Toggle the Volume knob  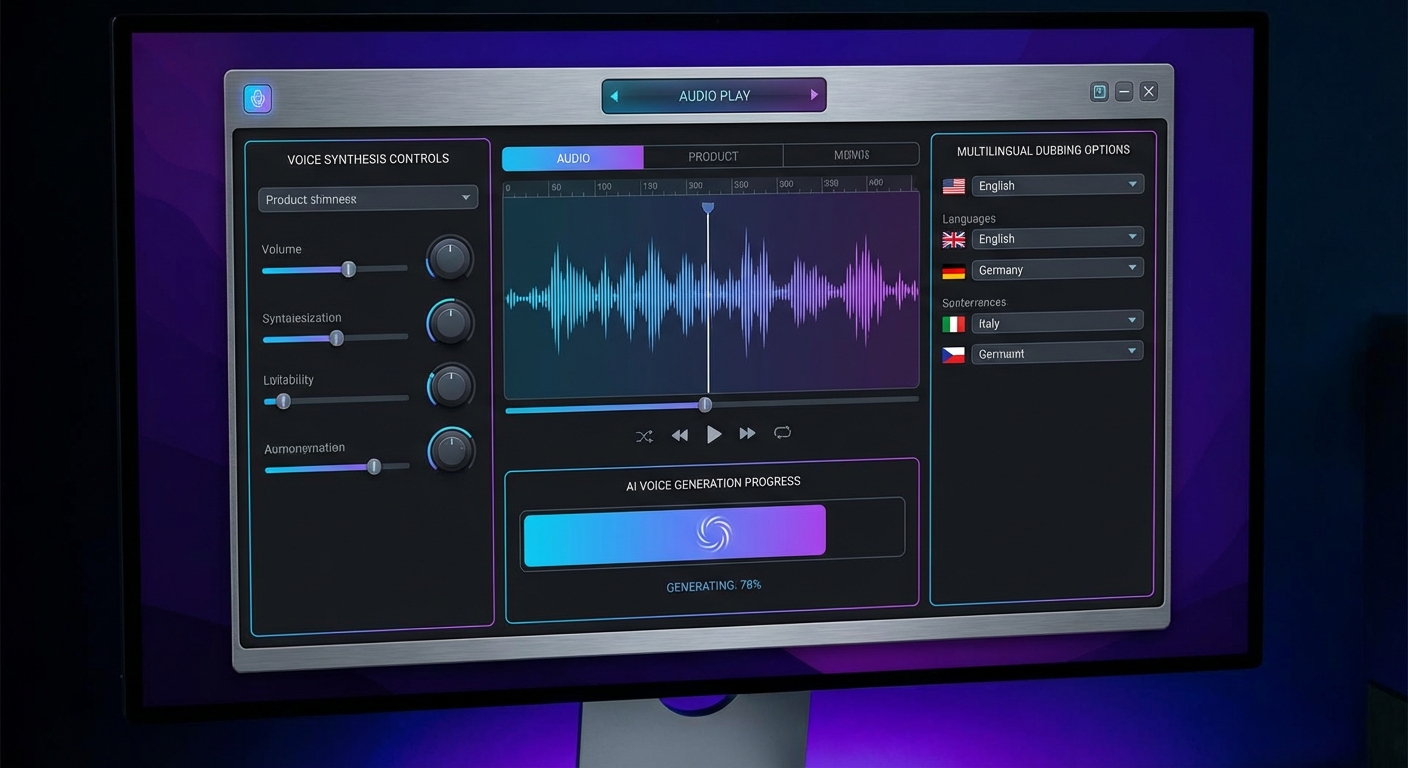coord(449,258)
